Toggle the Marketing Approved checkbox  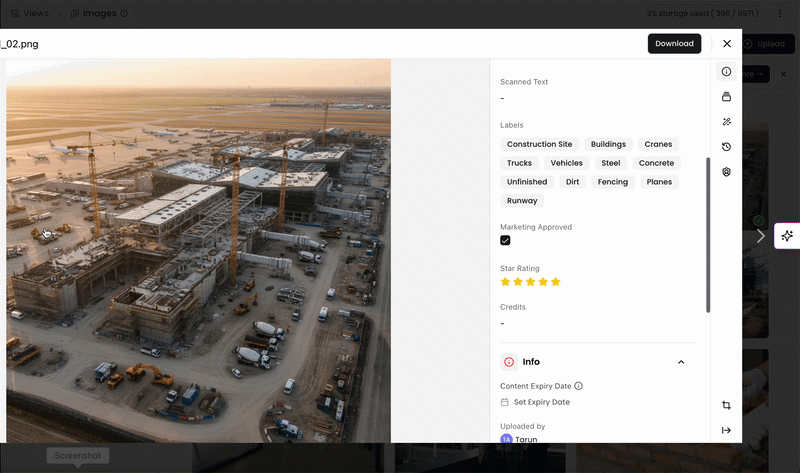(x=505, y=240)
